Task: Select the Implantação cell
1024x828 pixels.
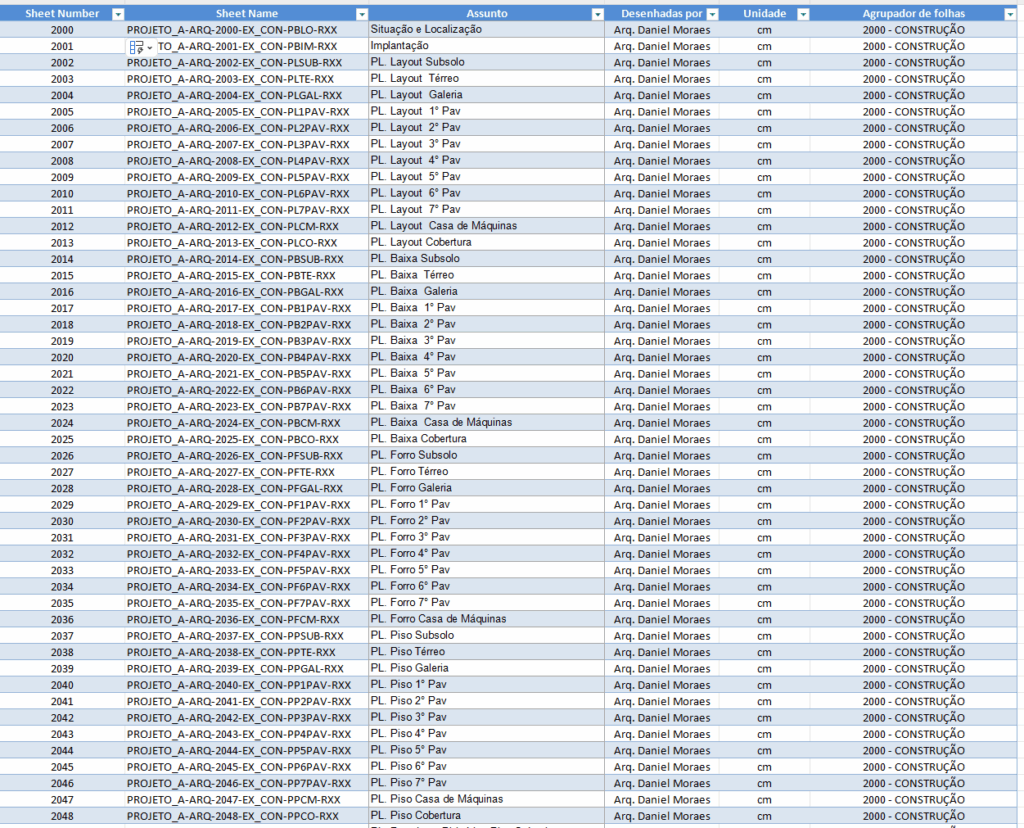Action: click(x=487, y=46)
